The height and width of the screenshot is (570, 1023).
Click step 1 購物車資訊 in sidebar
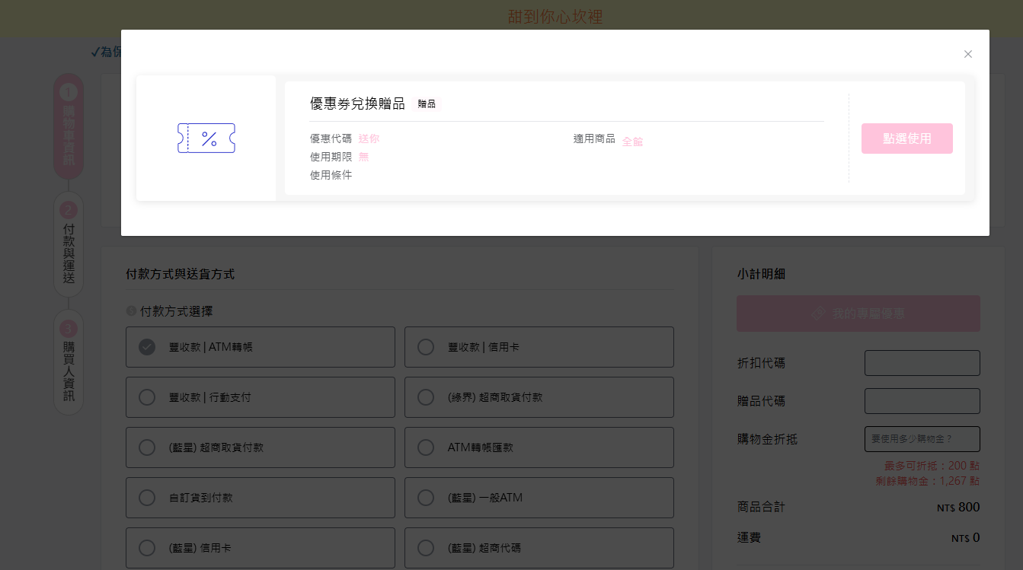click(x=69, y=127)
